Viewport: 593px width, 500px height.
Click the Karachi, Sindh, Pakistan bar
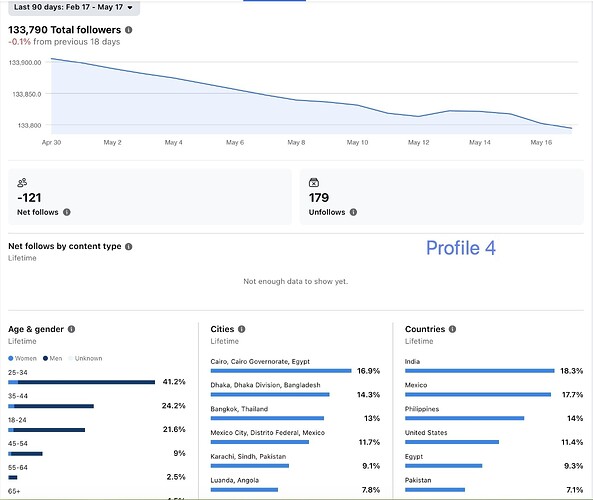tap(250, 466)
